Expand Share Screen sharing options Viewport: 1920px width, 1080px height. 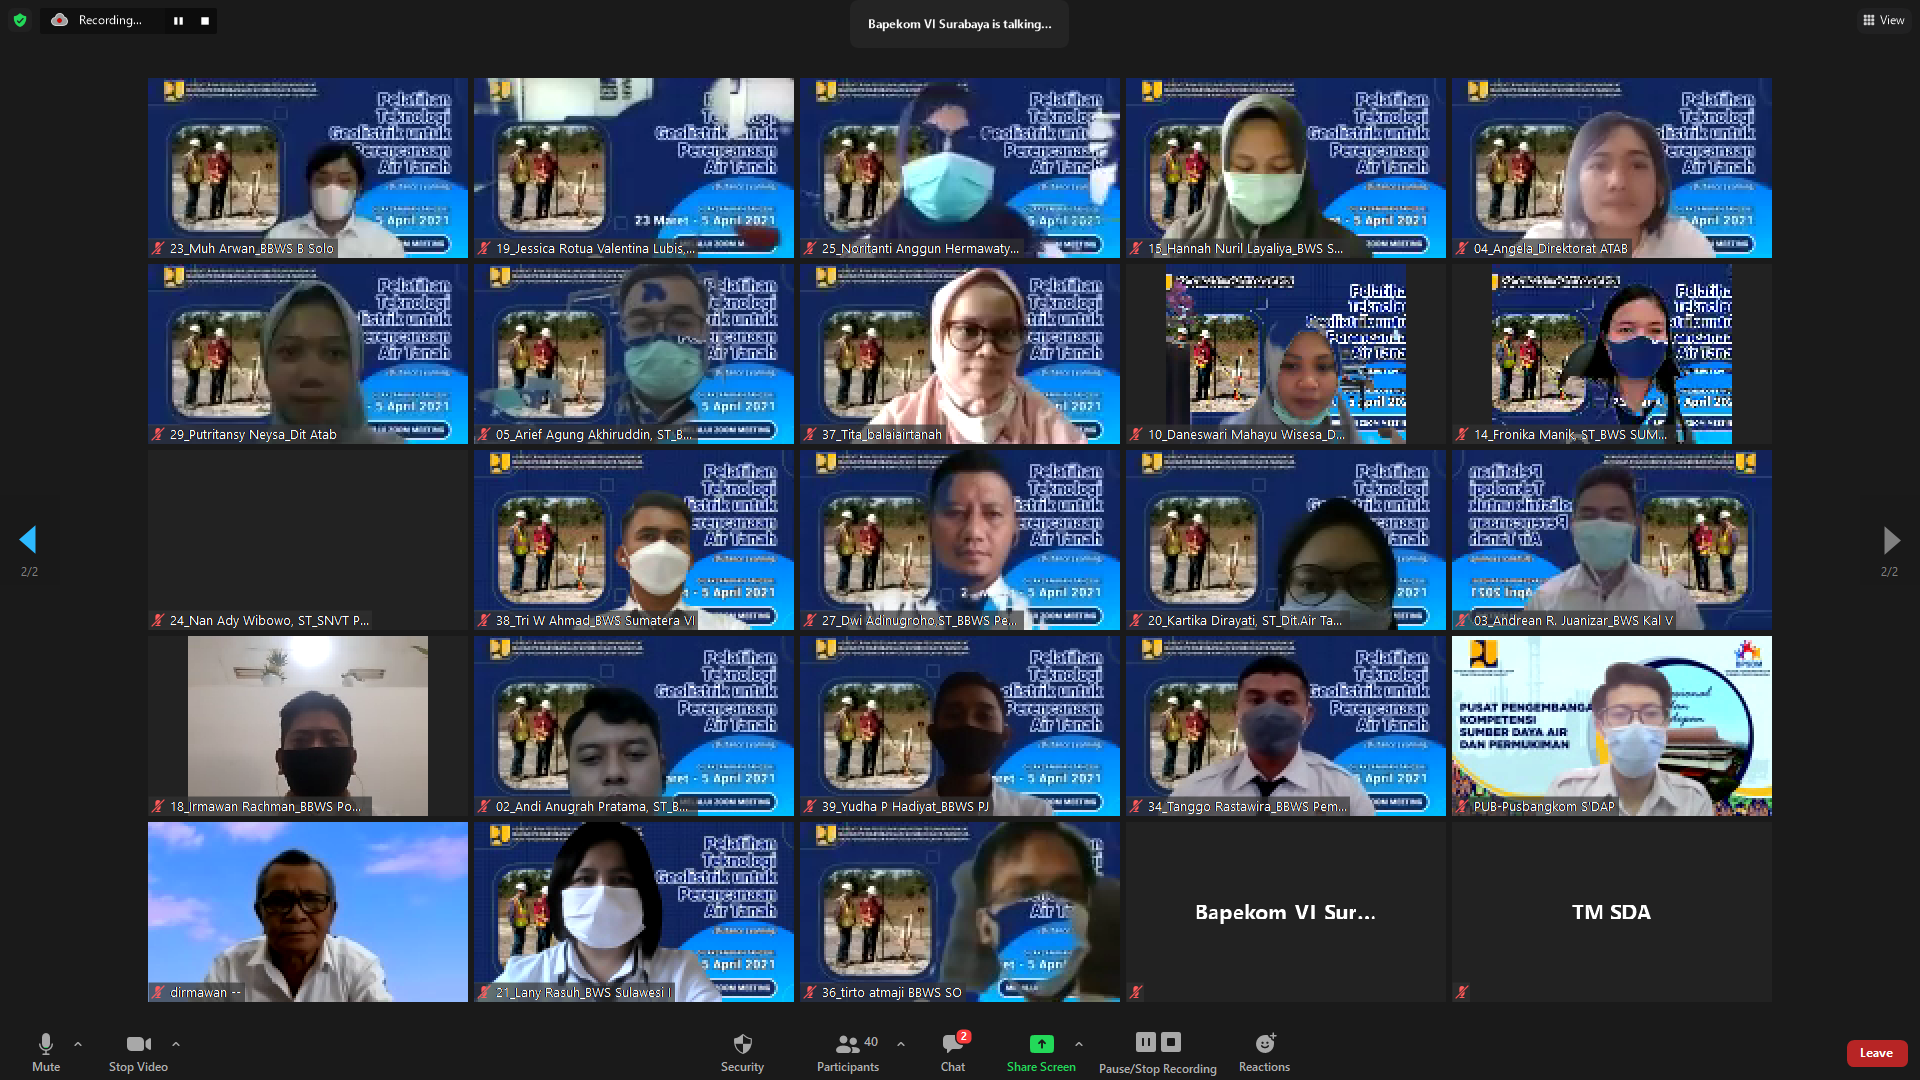pyautogui.click(x=1079, y=1044)
